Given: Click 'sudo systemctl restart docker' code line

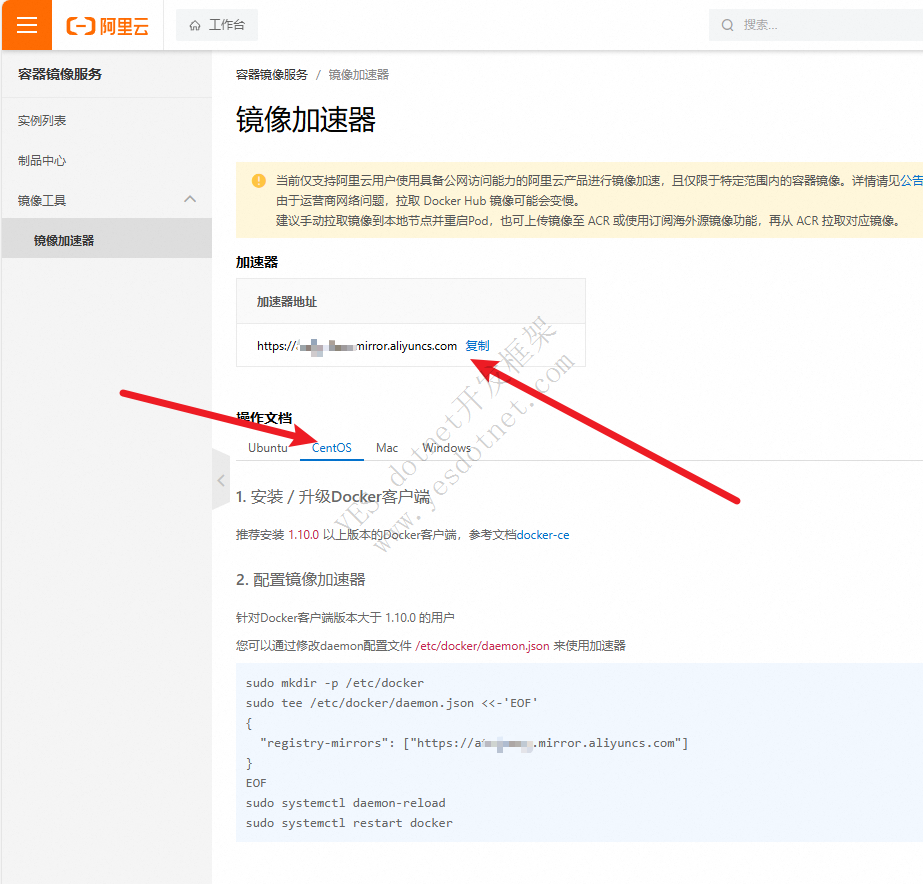Looking at the screenshot, I should point(349,823).
